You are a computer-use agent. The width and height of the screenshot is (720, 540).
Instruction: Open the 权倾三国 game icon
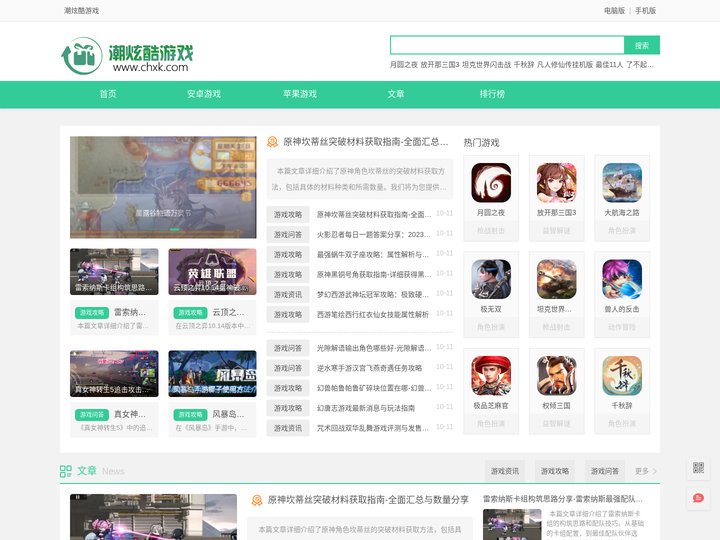tap(557, 375)
